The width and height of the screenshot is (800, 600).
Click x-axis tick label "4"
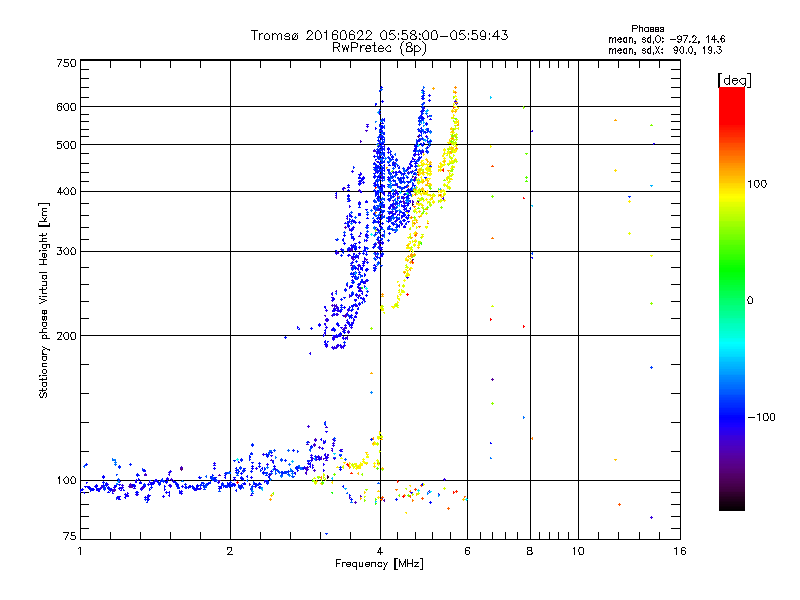pyautogui.click(x=380, y=551)
